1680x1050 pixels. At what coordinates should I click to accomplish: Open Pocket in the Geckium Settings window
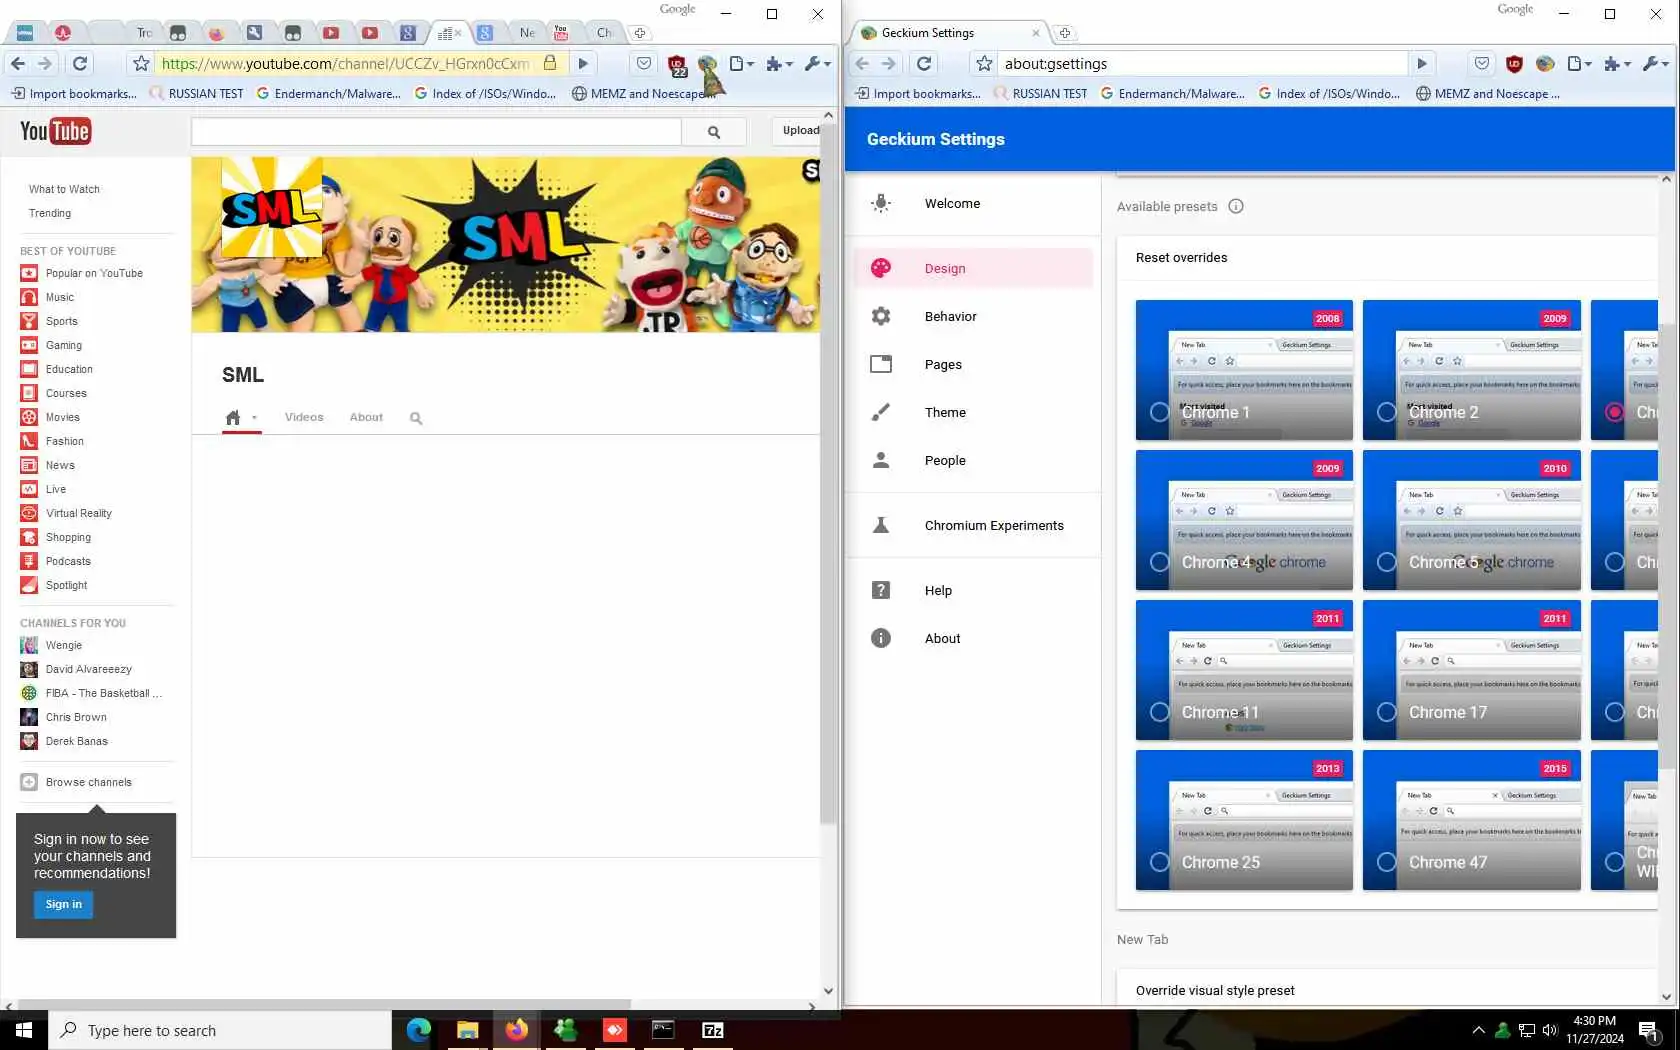(x=1482, y=63)
